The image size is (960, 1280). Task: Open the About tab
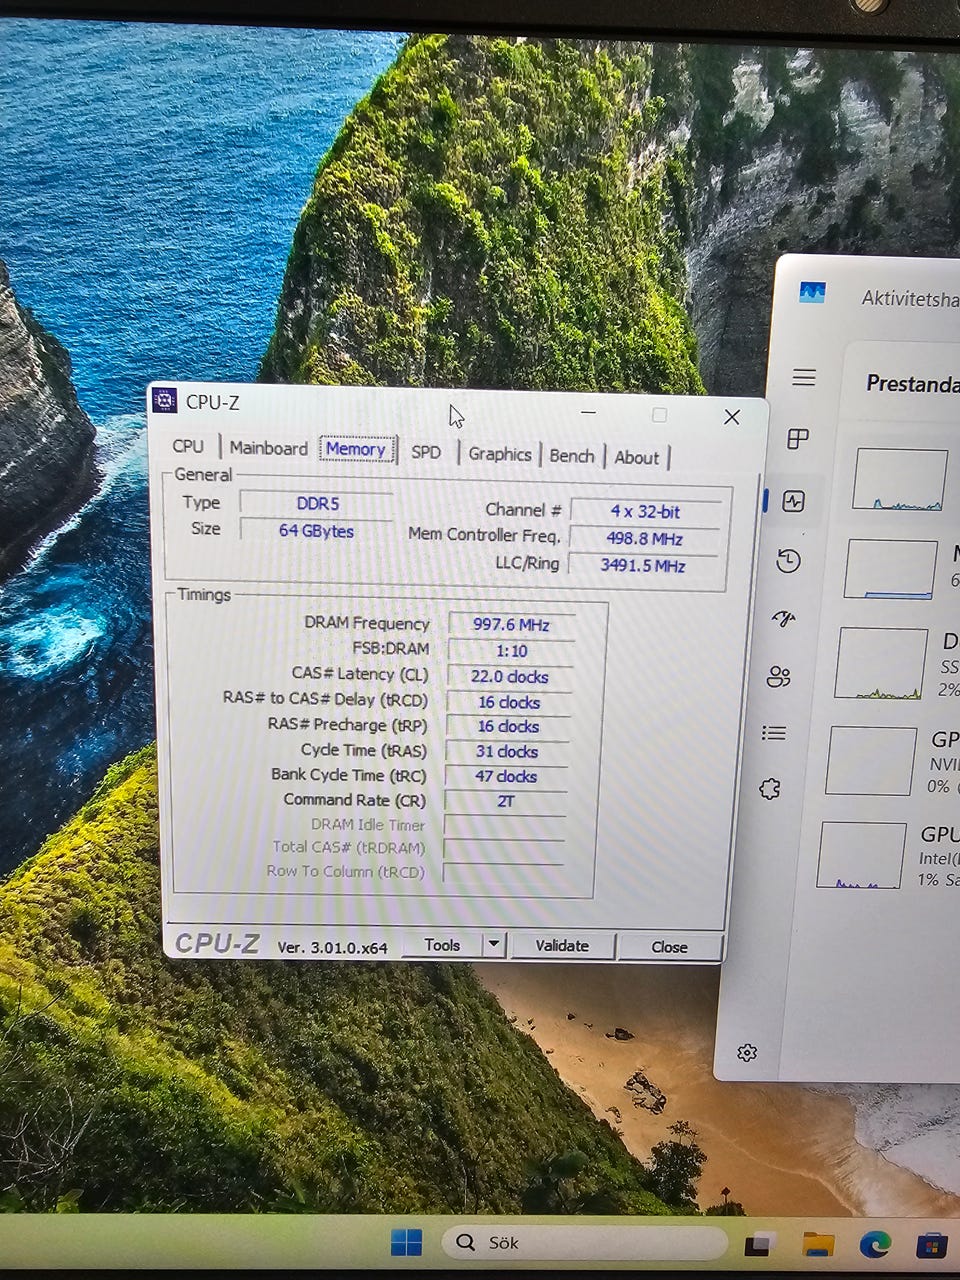[637, 458]
